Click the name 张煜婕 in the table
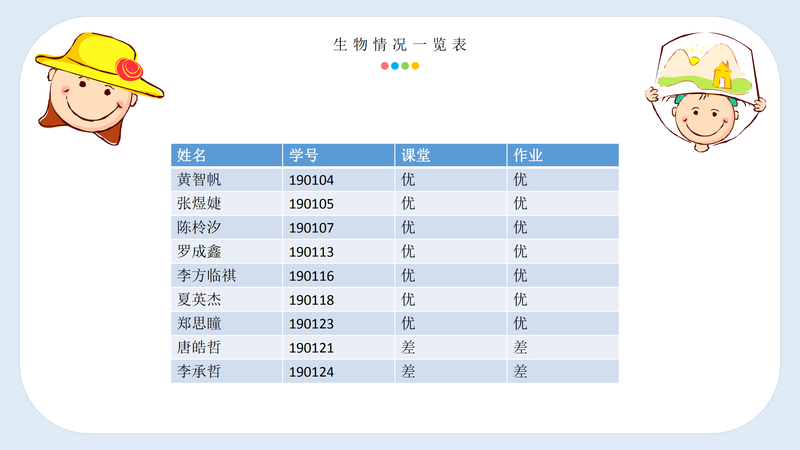 [199, 204]
